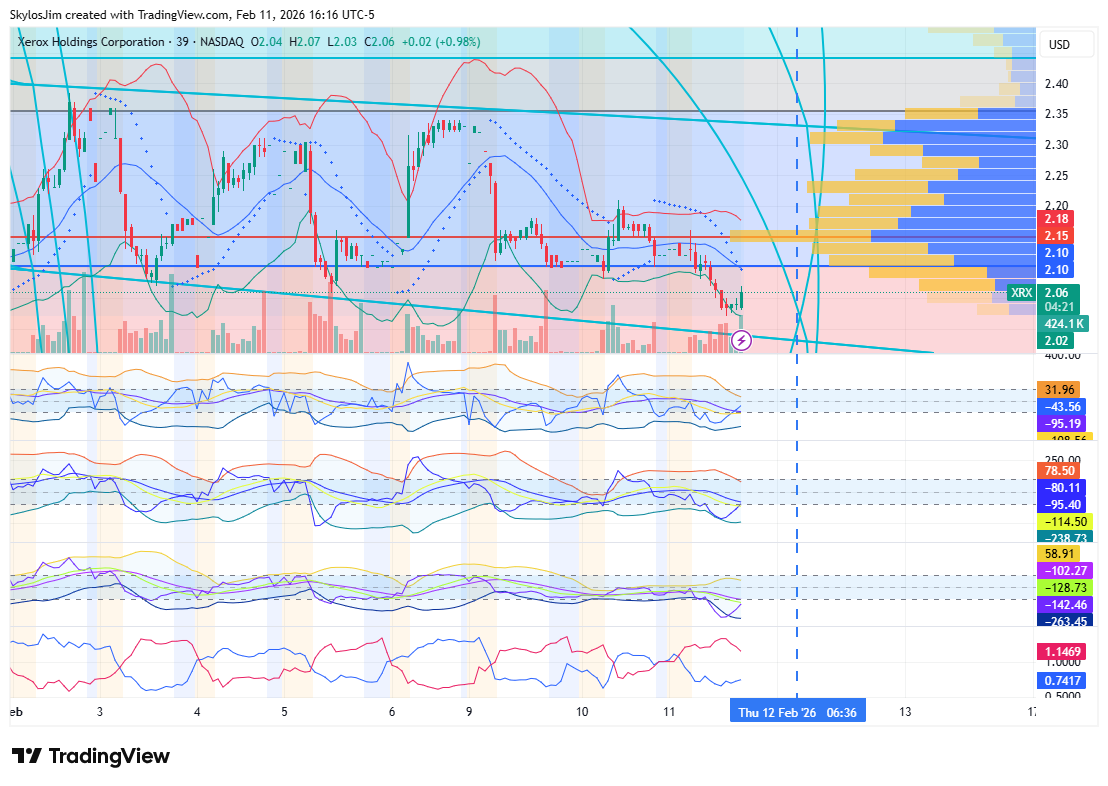Select the orange 31.96 indicator value label
Viewport: 1108px width, 786px height.
coord(1060,390)
